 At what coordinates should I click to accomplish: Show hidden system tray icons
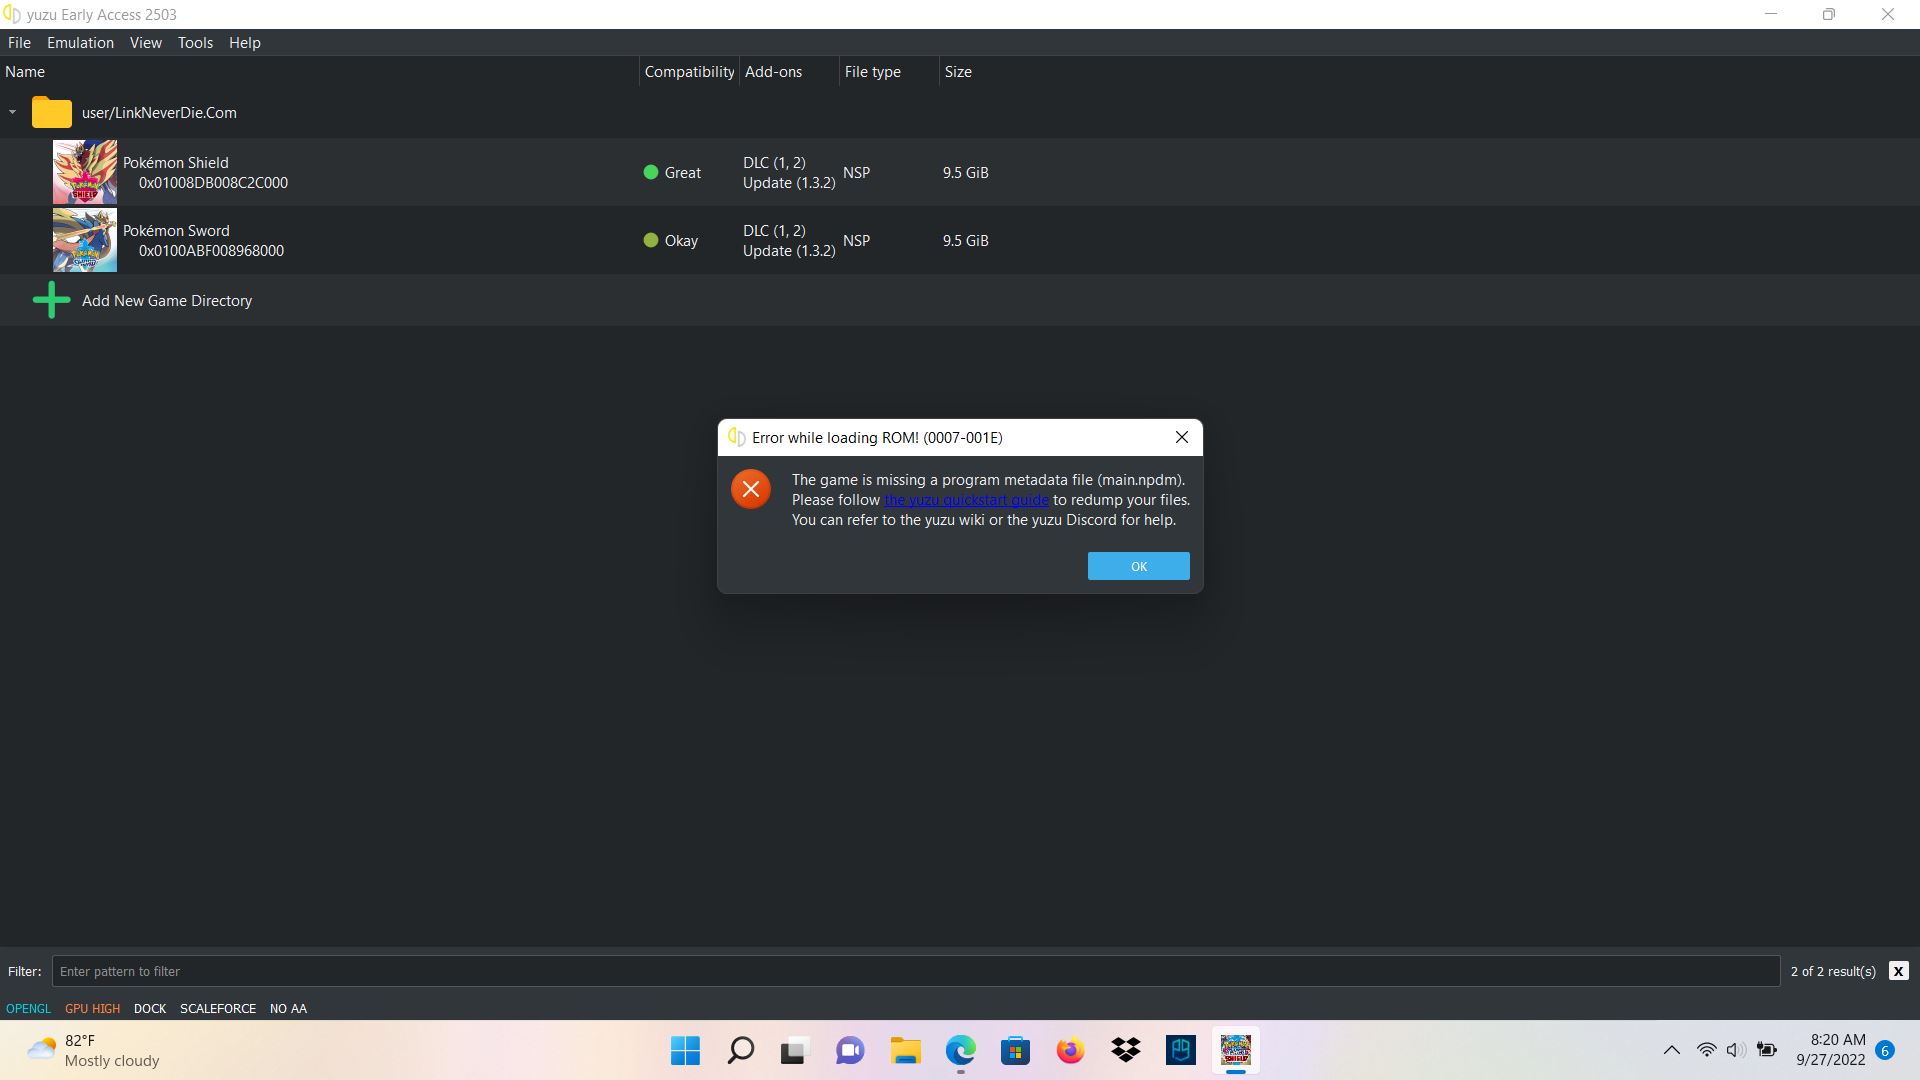point(1671,1050)
